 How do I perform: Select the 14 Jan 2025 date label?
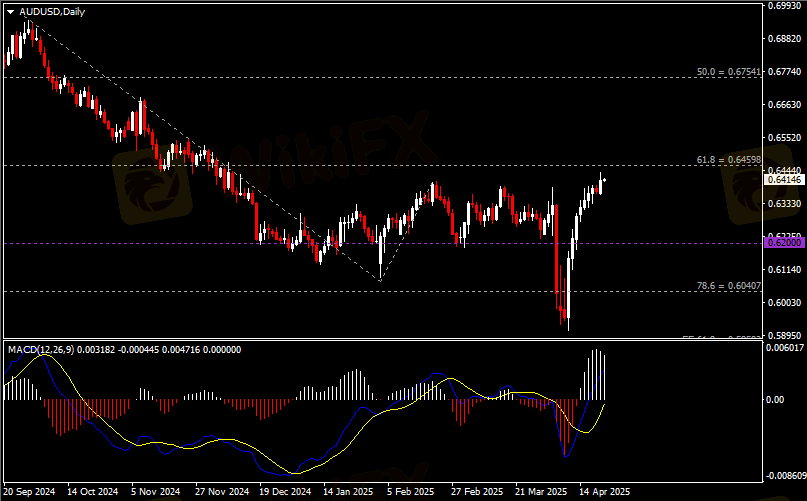point(348,492)
